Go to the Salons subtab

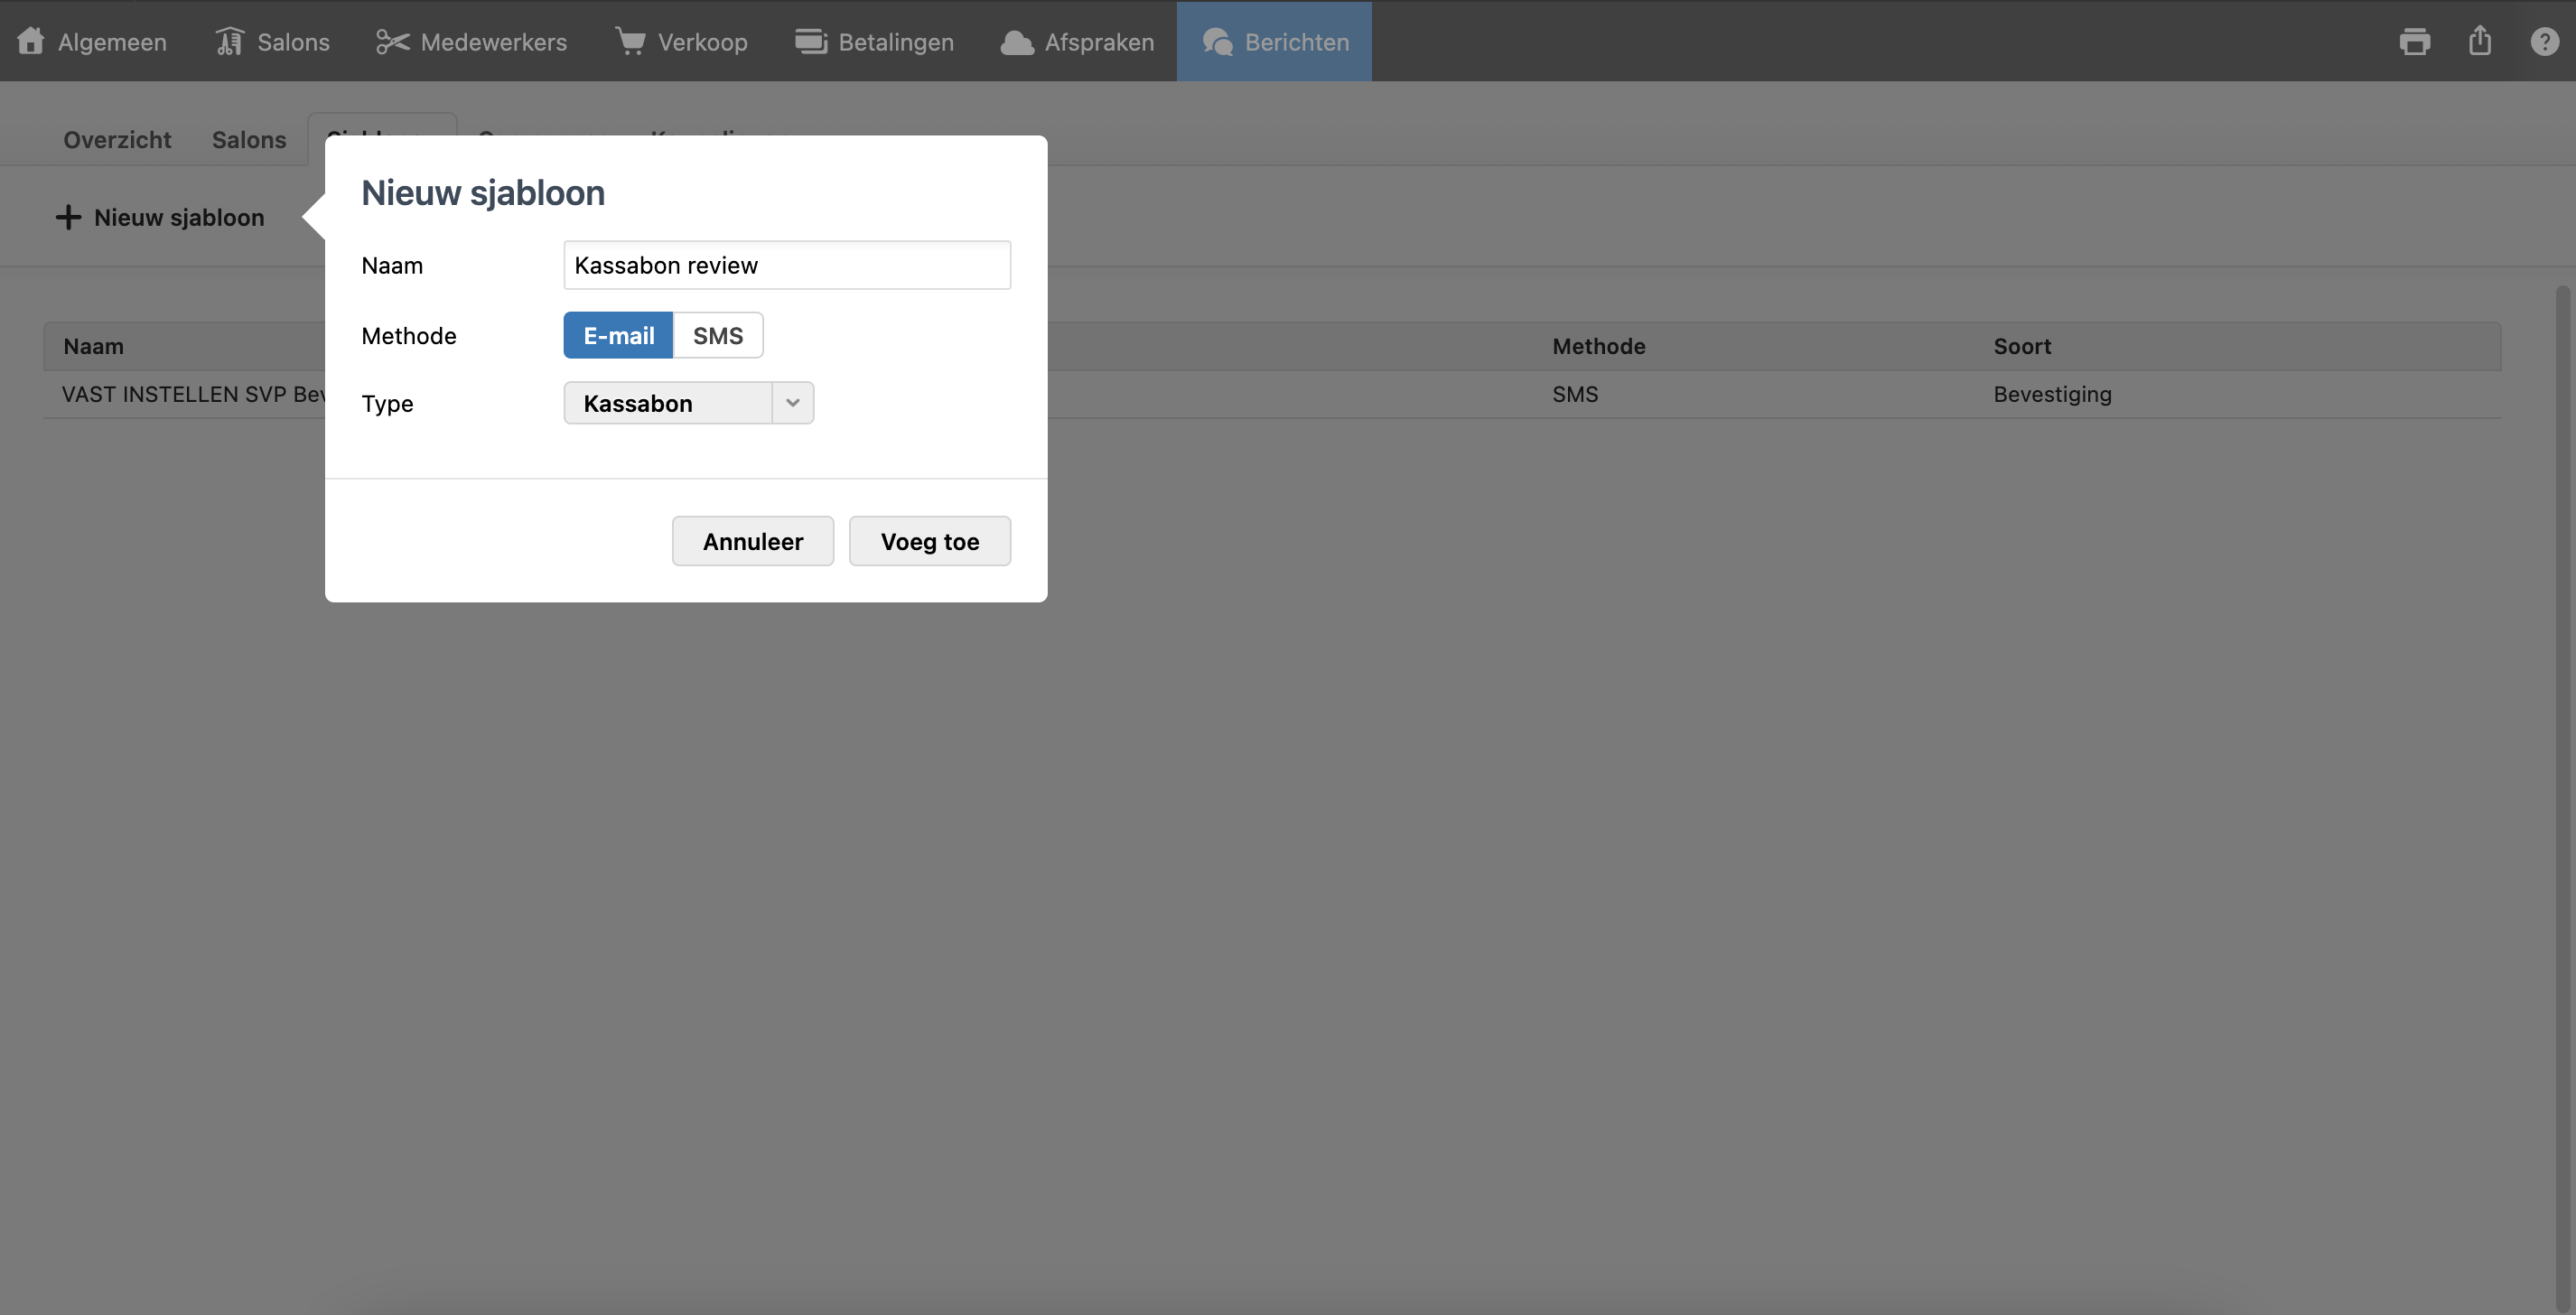(x=249, y=139)
